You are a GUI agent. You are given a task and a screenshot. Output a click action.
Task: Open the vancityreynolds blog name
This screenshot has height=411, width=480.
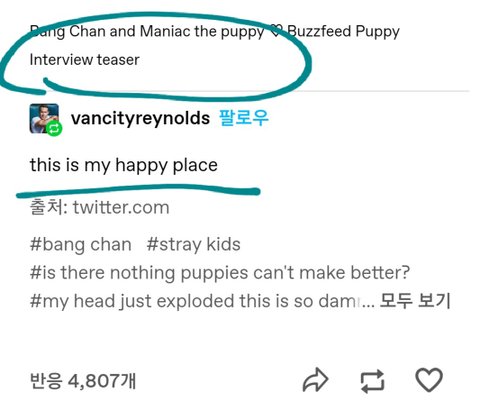tap(140, 118)
